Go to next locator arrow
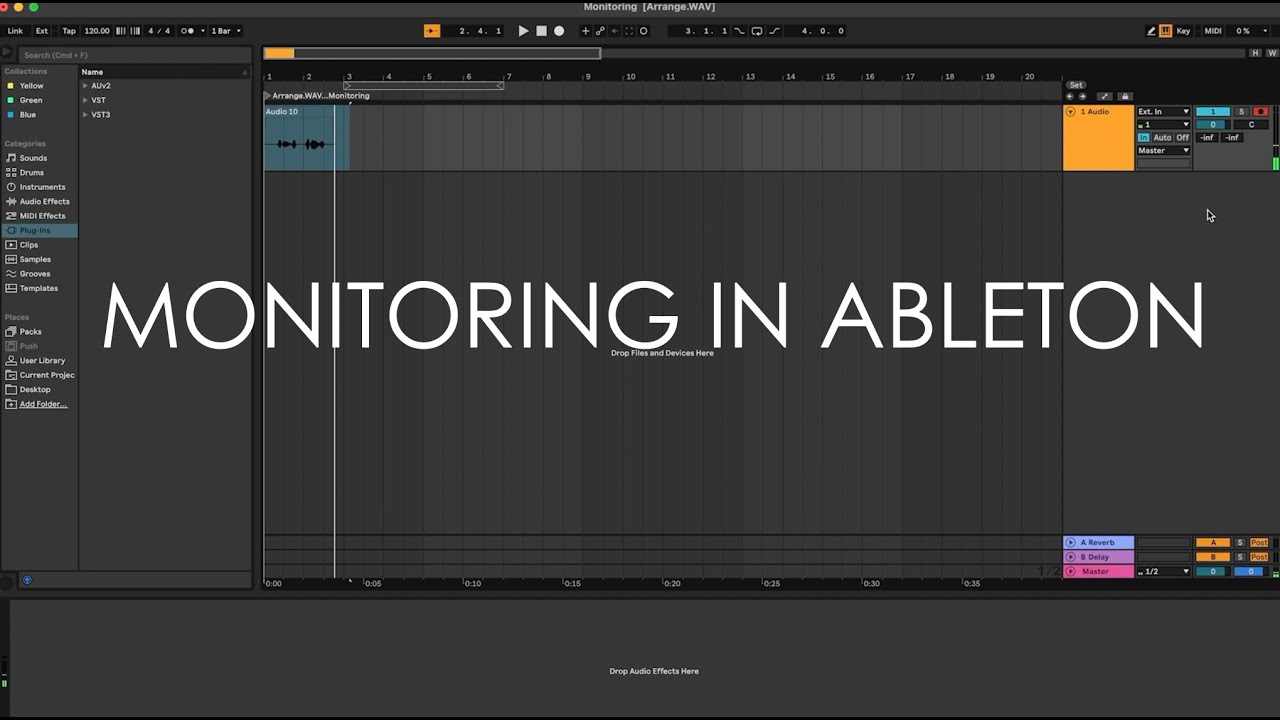 coord(1082,97)
